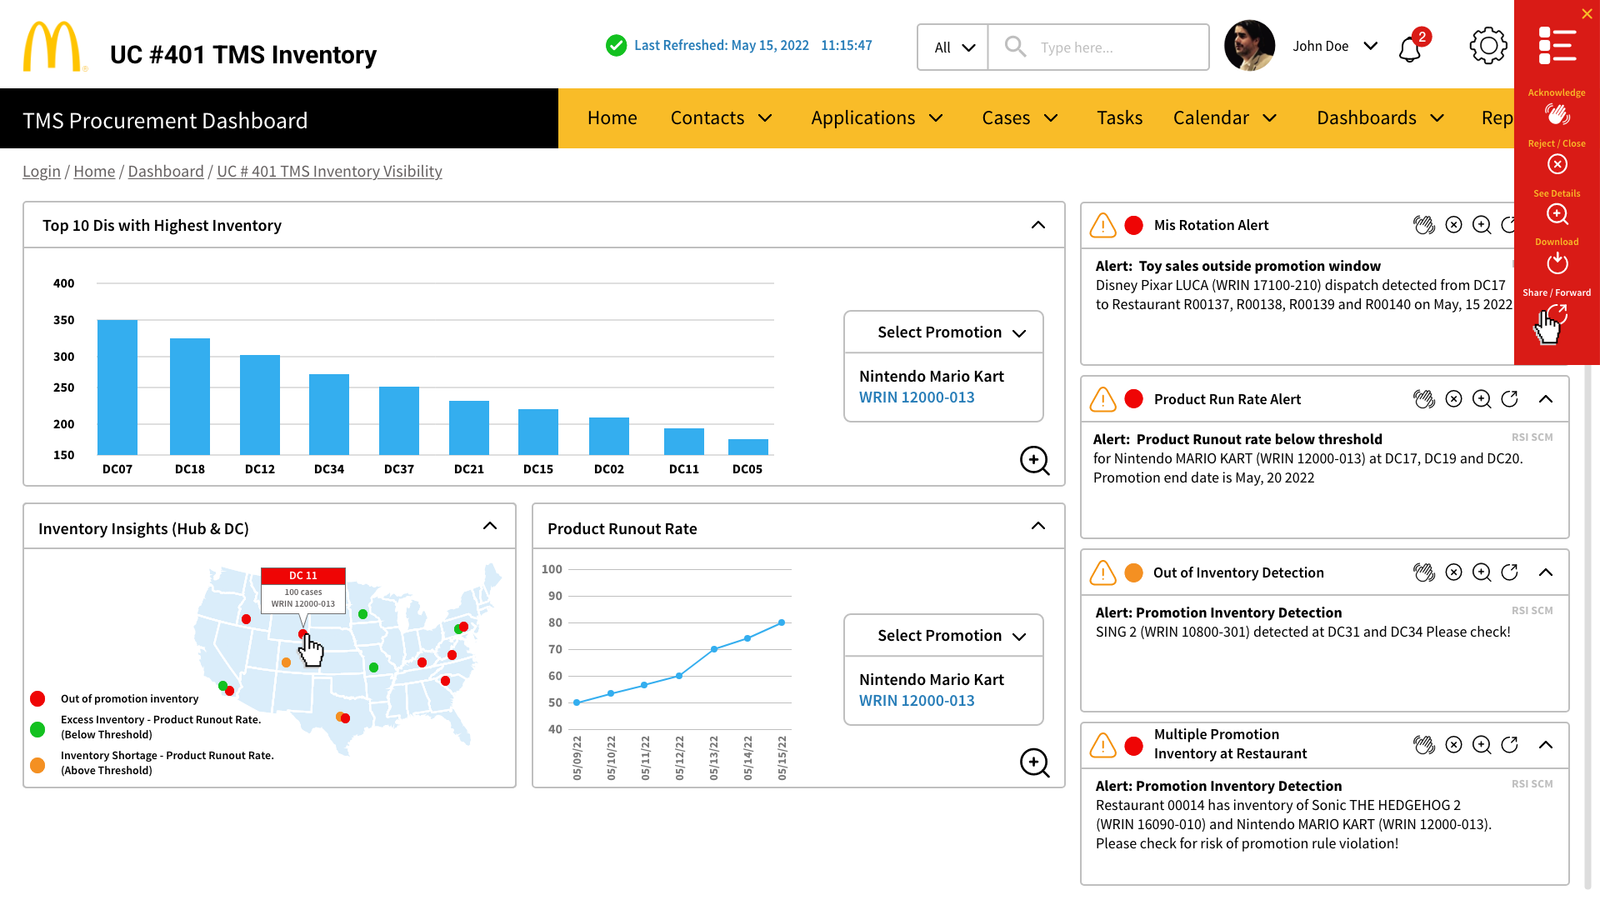Click UC # 401 TMS Inventory Visibility breadcrumb
This screenshot has width=1600, height=900.
click(329, 171)
